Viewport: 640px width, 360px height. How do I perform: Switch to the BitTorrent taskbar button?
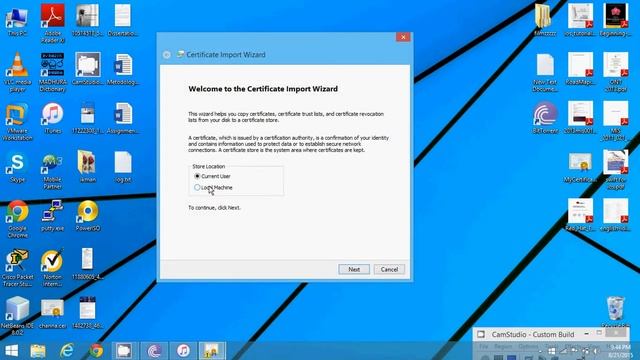tap(154, 351)
